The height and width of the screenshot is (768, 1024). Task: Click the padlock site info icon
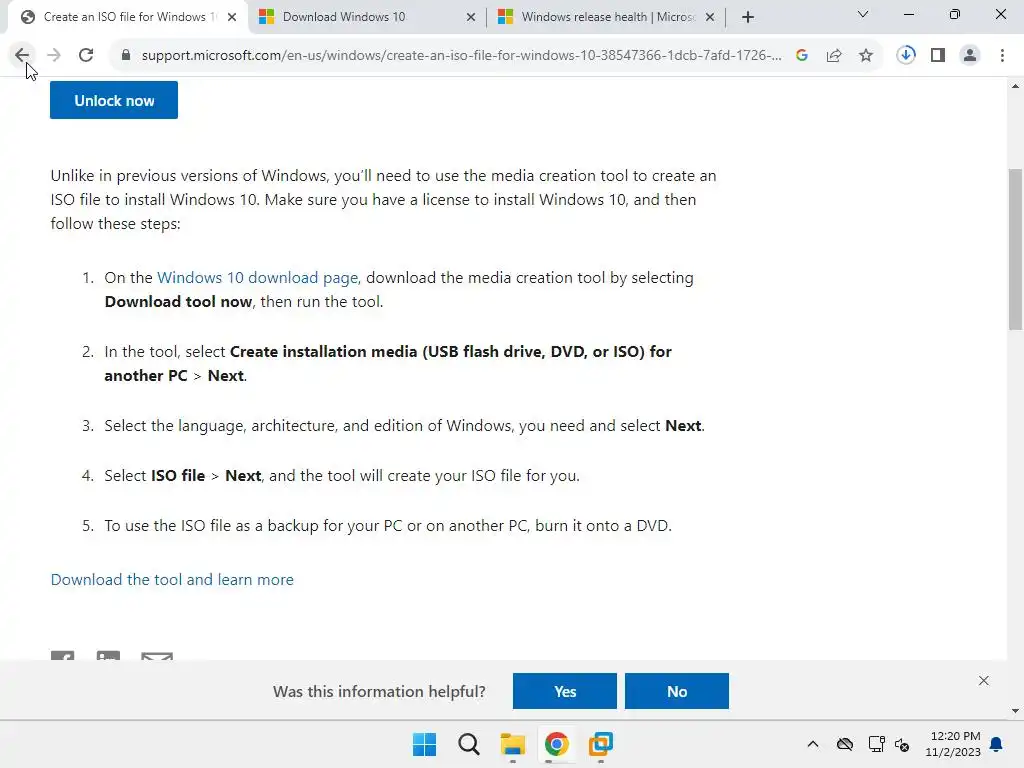pos(126,55)
